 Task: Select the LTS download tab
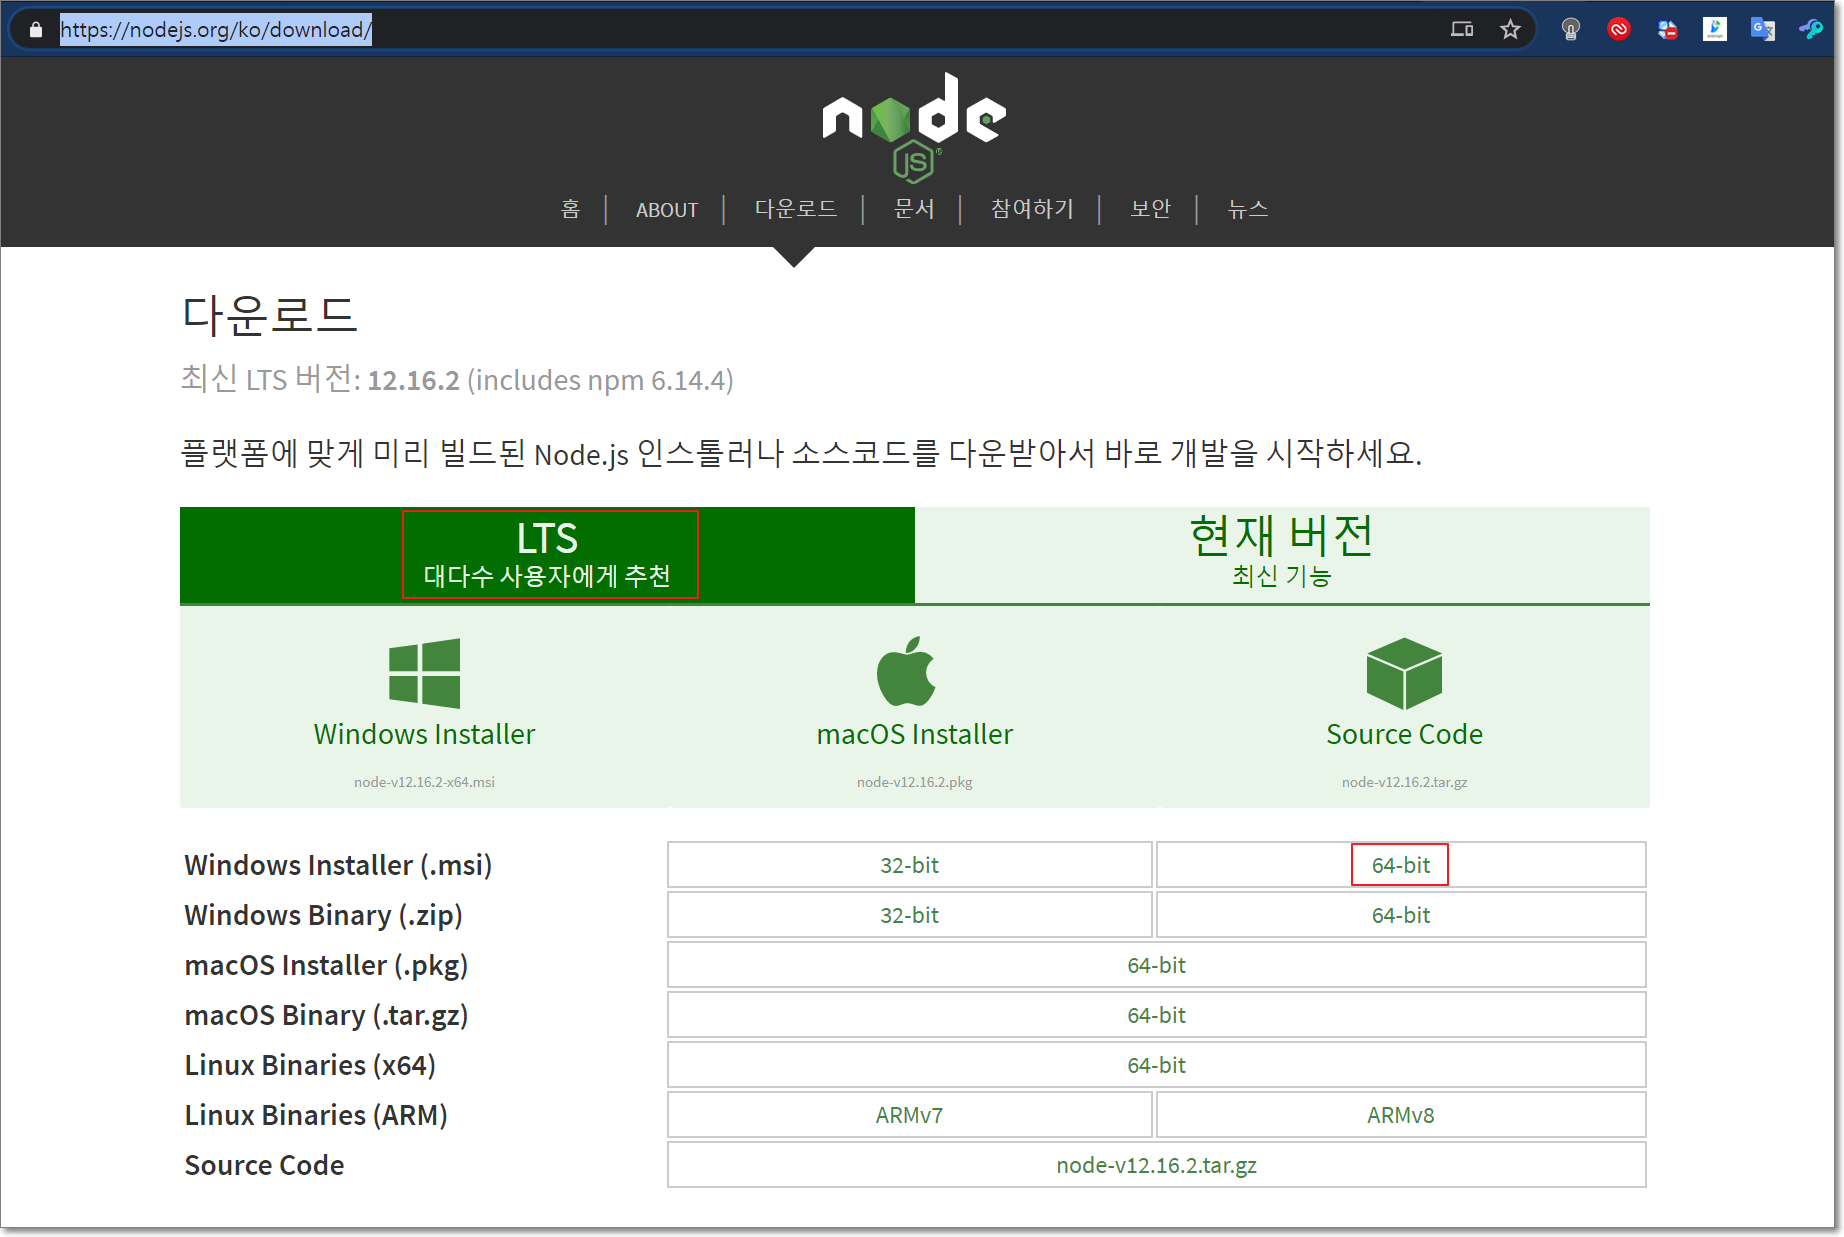(x=547, y=555)
